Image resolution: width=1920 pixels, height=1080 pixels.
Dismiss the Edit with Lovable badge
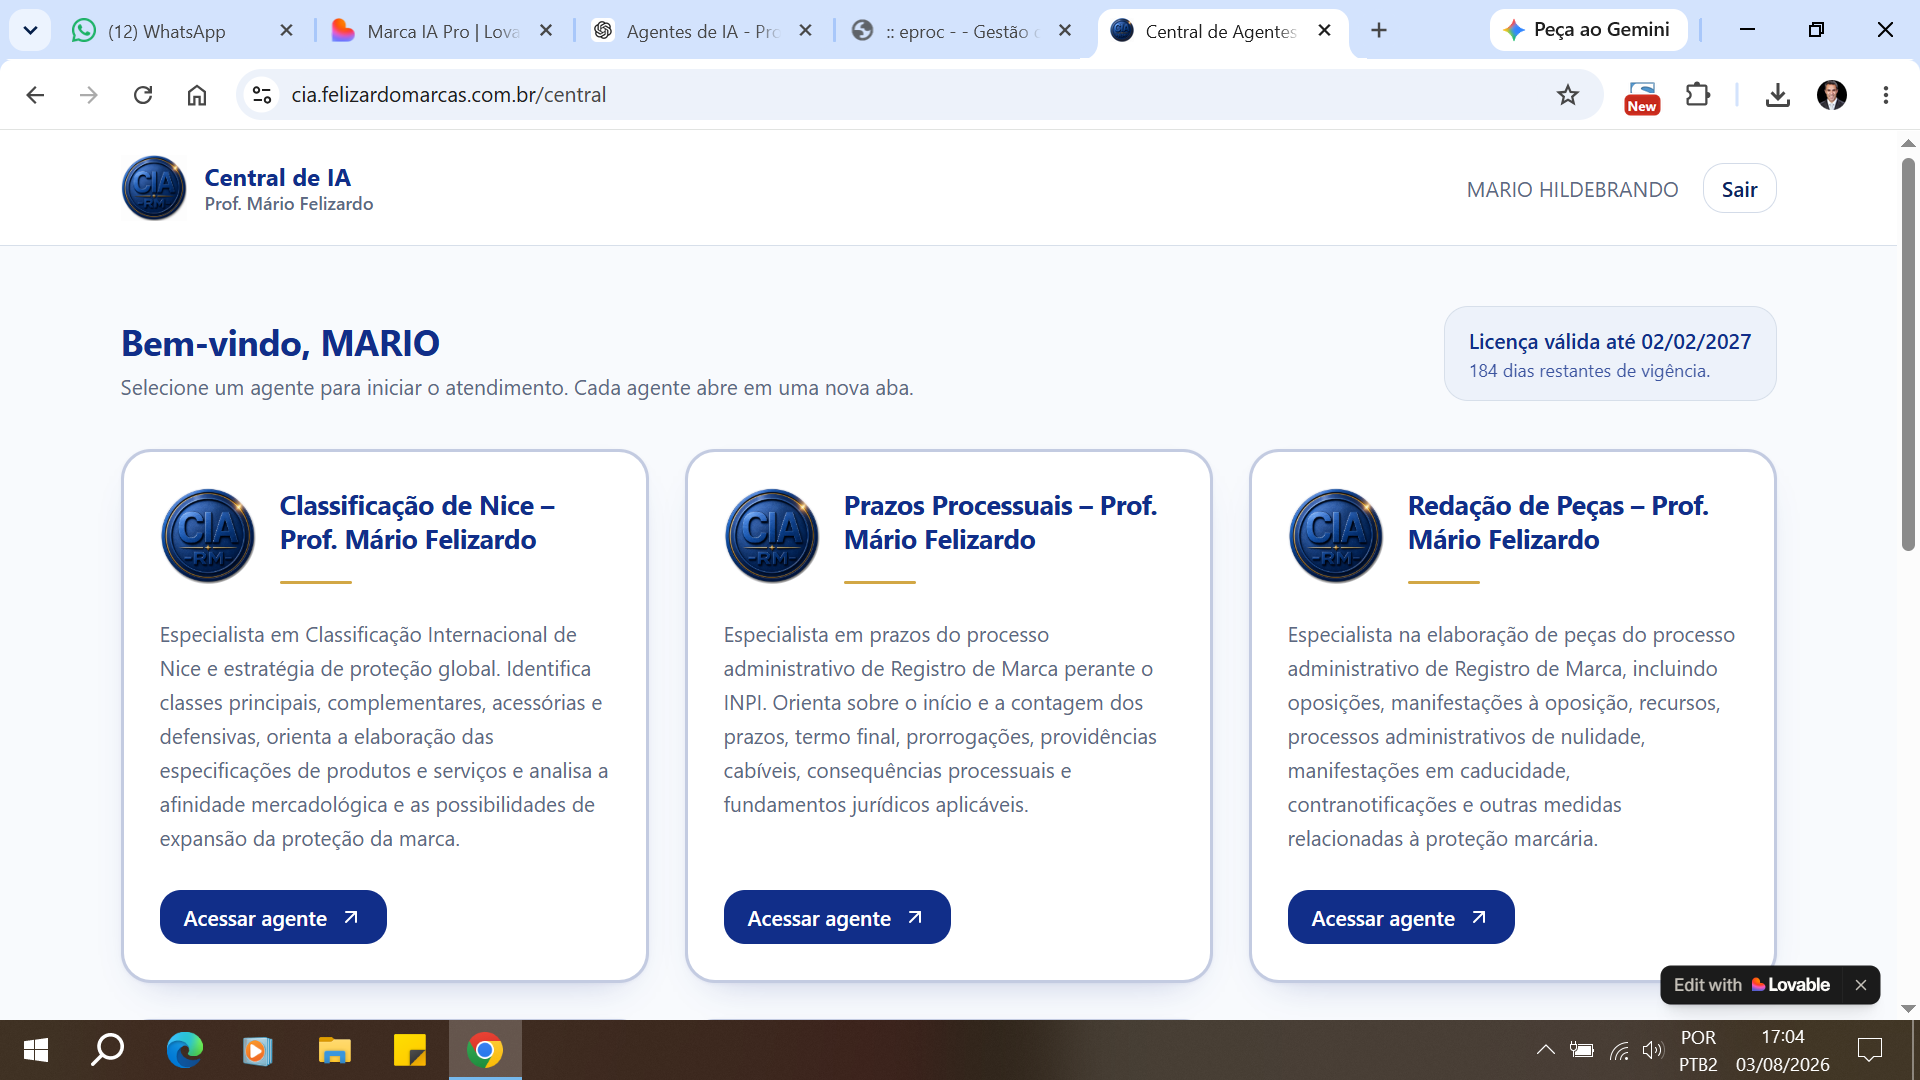1861,985
